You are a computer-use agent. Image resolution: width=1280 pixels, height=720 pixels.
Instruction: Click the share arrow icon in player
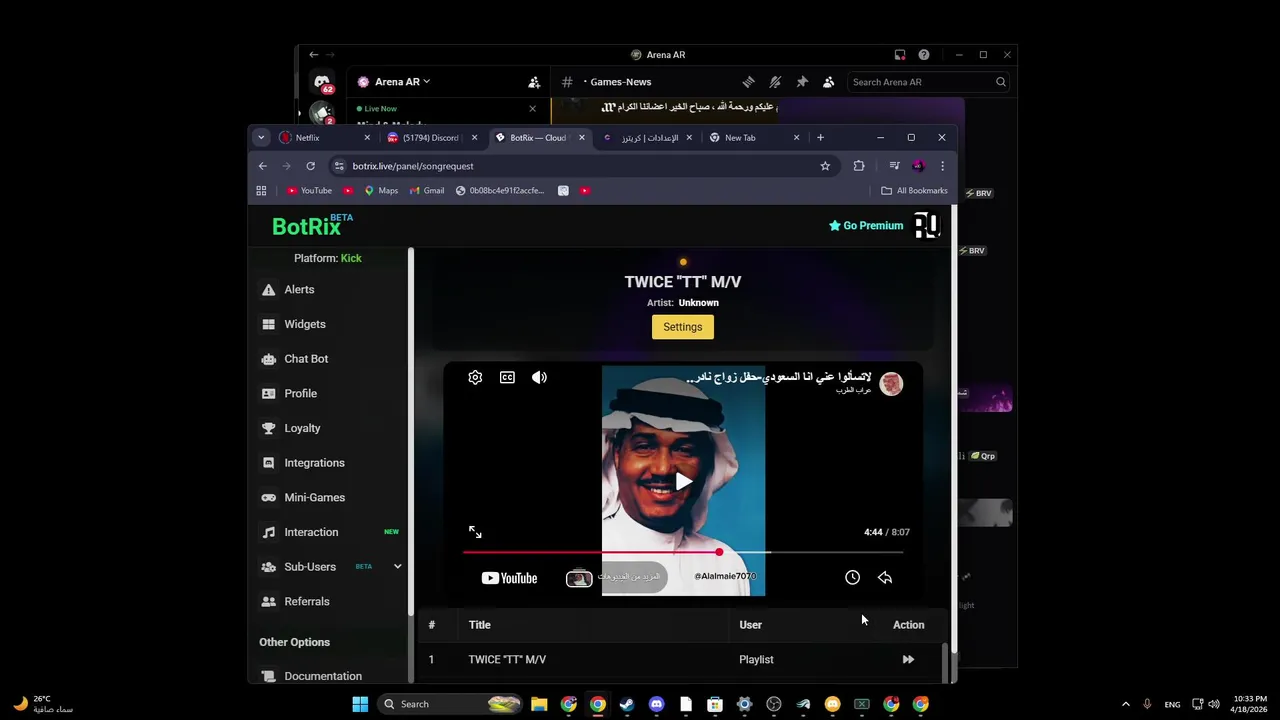coord(885,577)
